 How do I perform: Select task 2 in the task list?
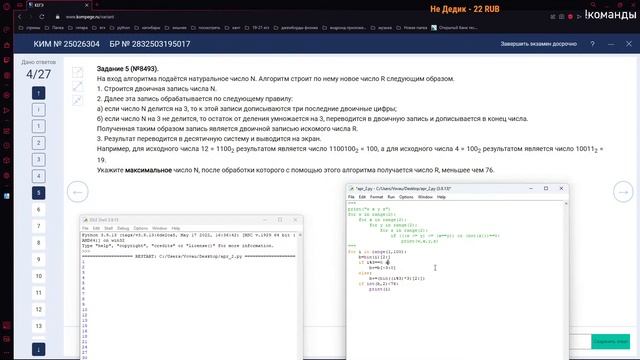pos(38,143)
